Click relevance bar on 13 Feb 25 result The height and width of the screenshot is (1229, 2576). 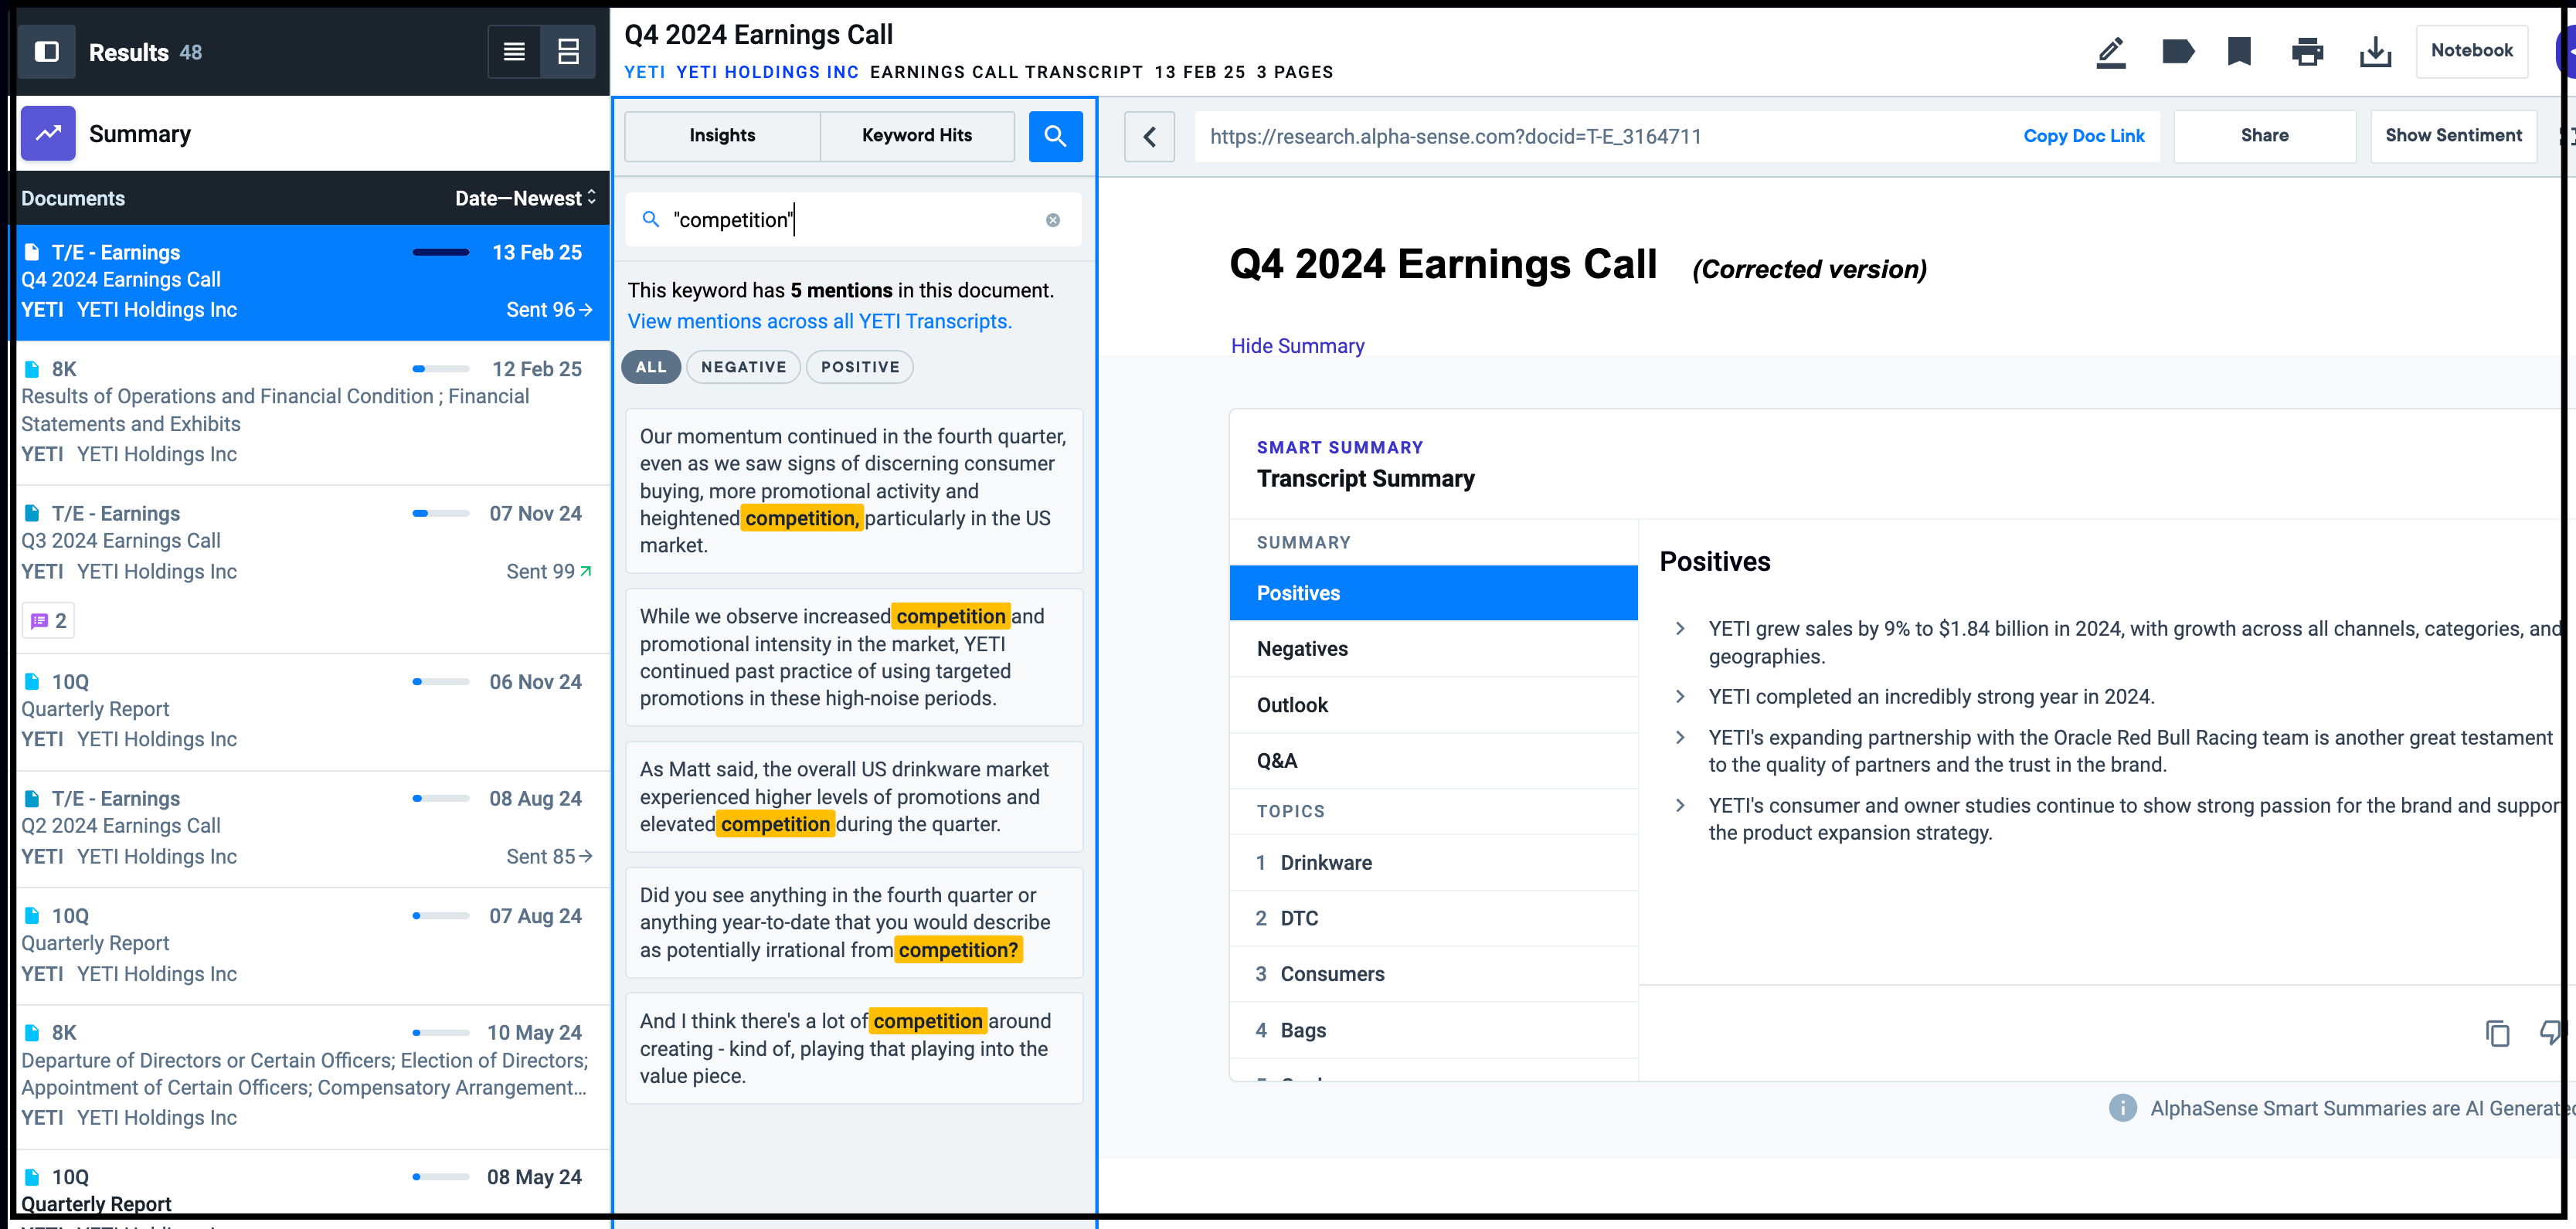[x=441, y=252]
